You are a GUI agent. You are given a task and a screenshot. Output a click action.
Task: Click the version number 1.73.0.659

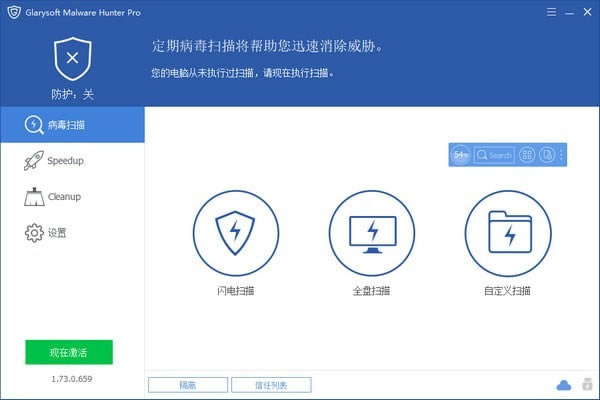coord(72,379)
